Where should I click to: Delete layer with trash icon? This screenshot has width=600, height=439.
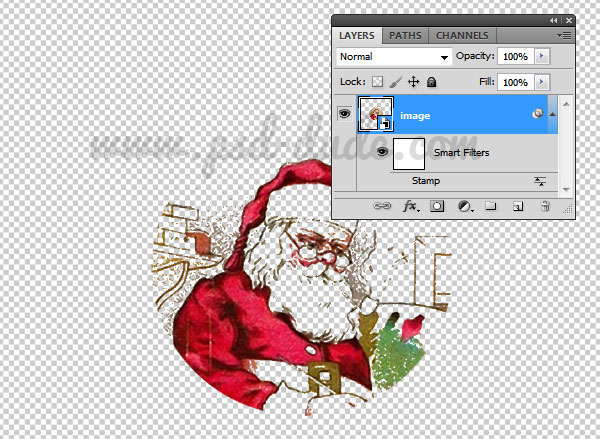pyautogui.click(x=545, y=206)
